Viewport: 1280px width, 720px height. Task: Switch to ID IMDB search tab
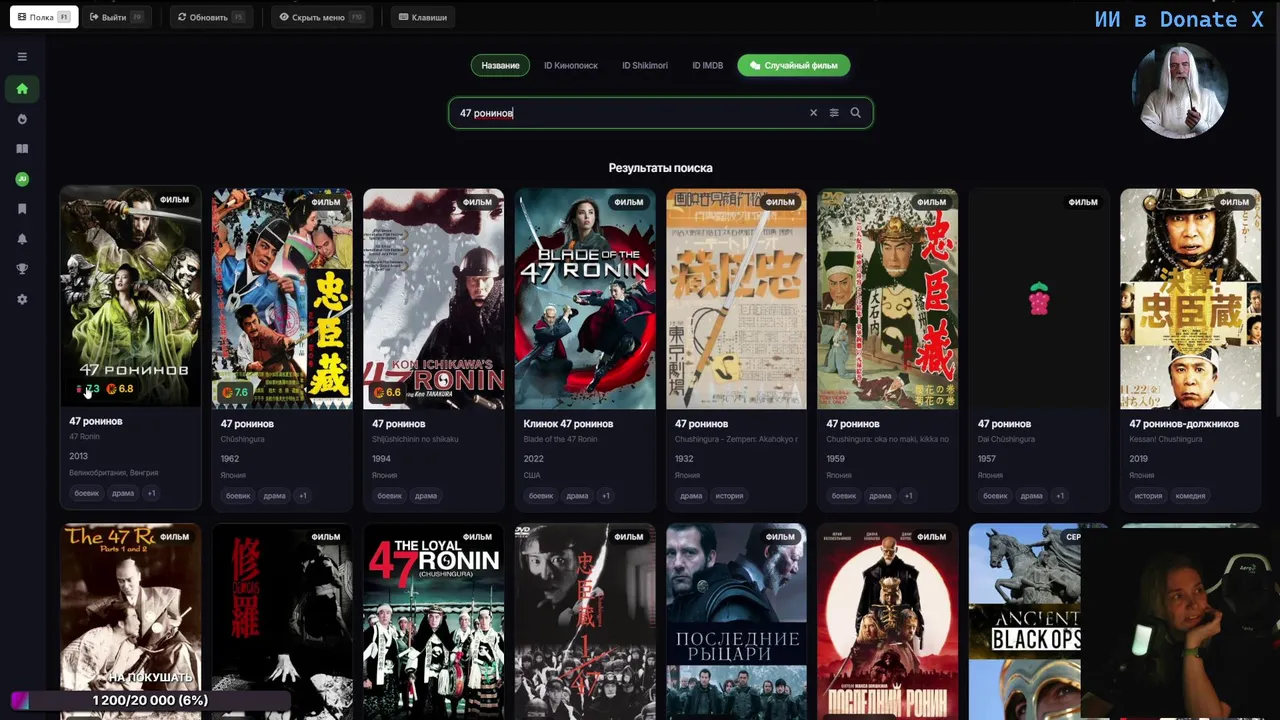tap(707, 65)
